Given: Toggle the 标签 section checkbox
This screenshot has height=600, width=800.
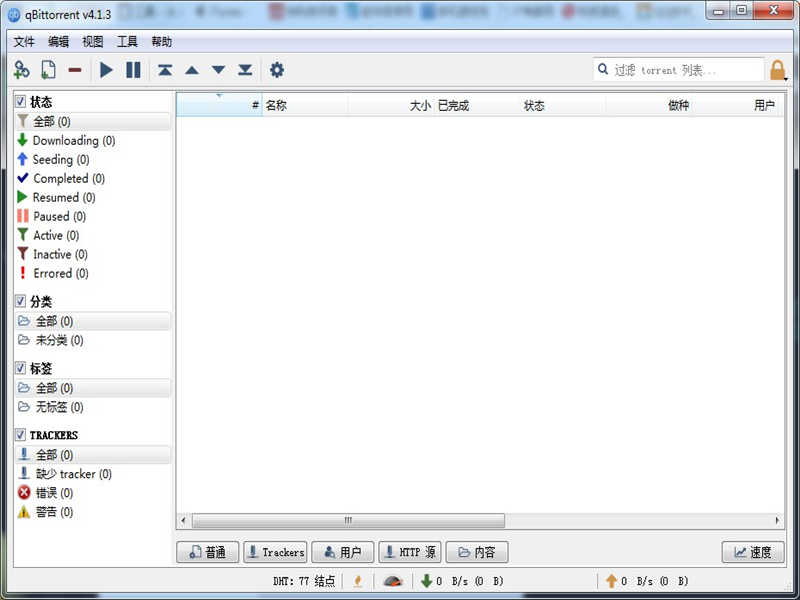Looking at the screenshot, I should (20, 368).
